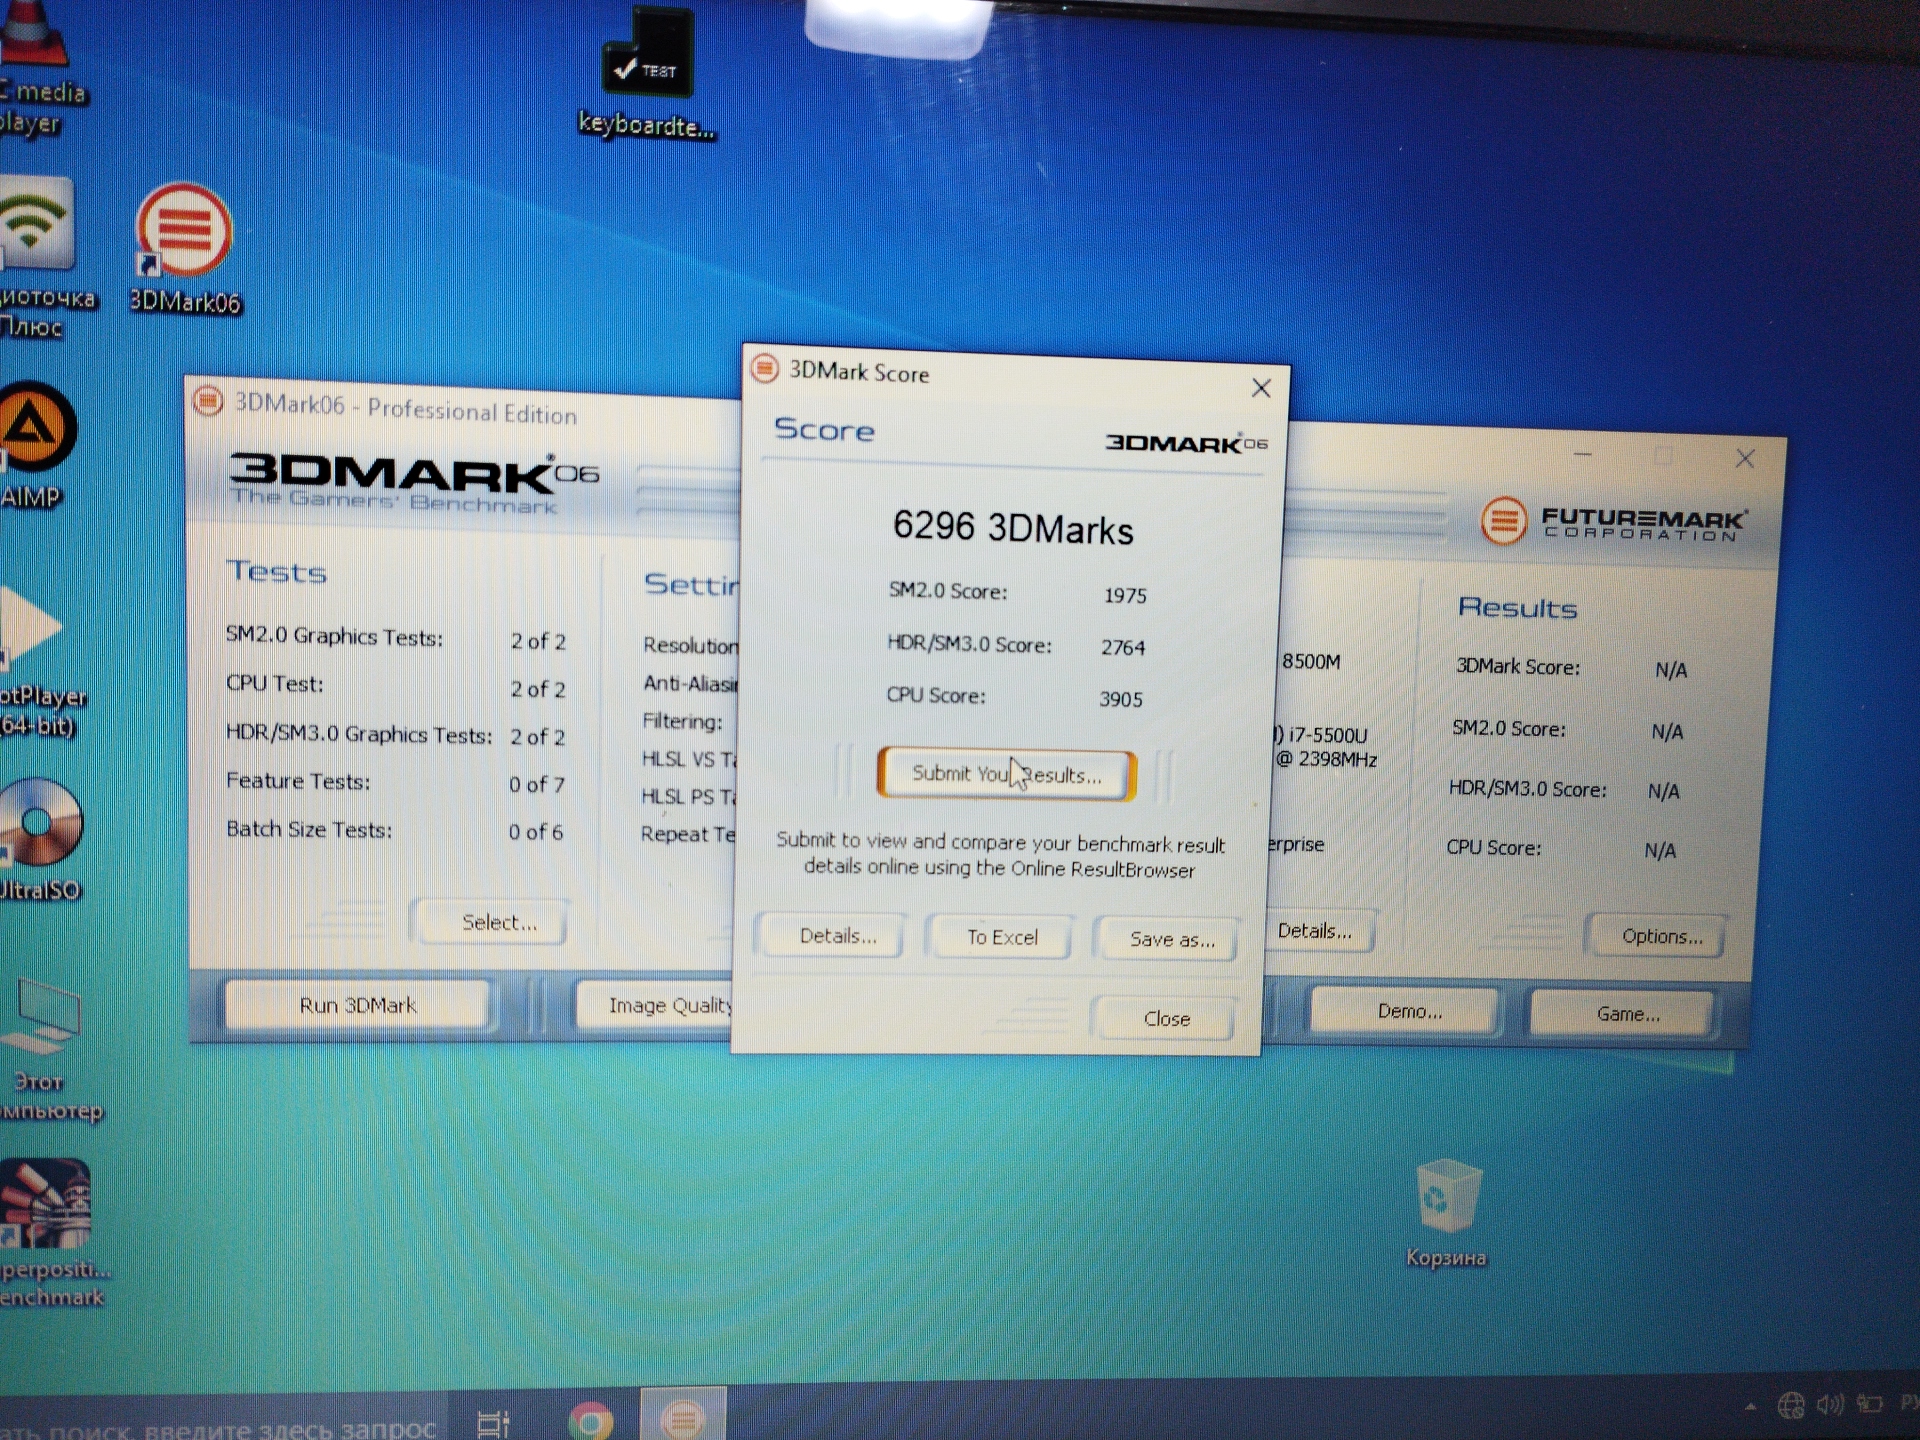
Task: Click the i7-5500U processor text
Action: point(1327,735)
